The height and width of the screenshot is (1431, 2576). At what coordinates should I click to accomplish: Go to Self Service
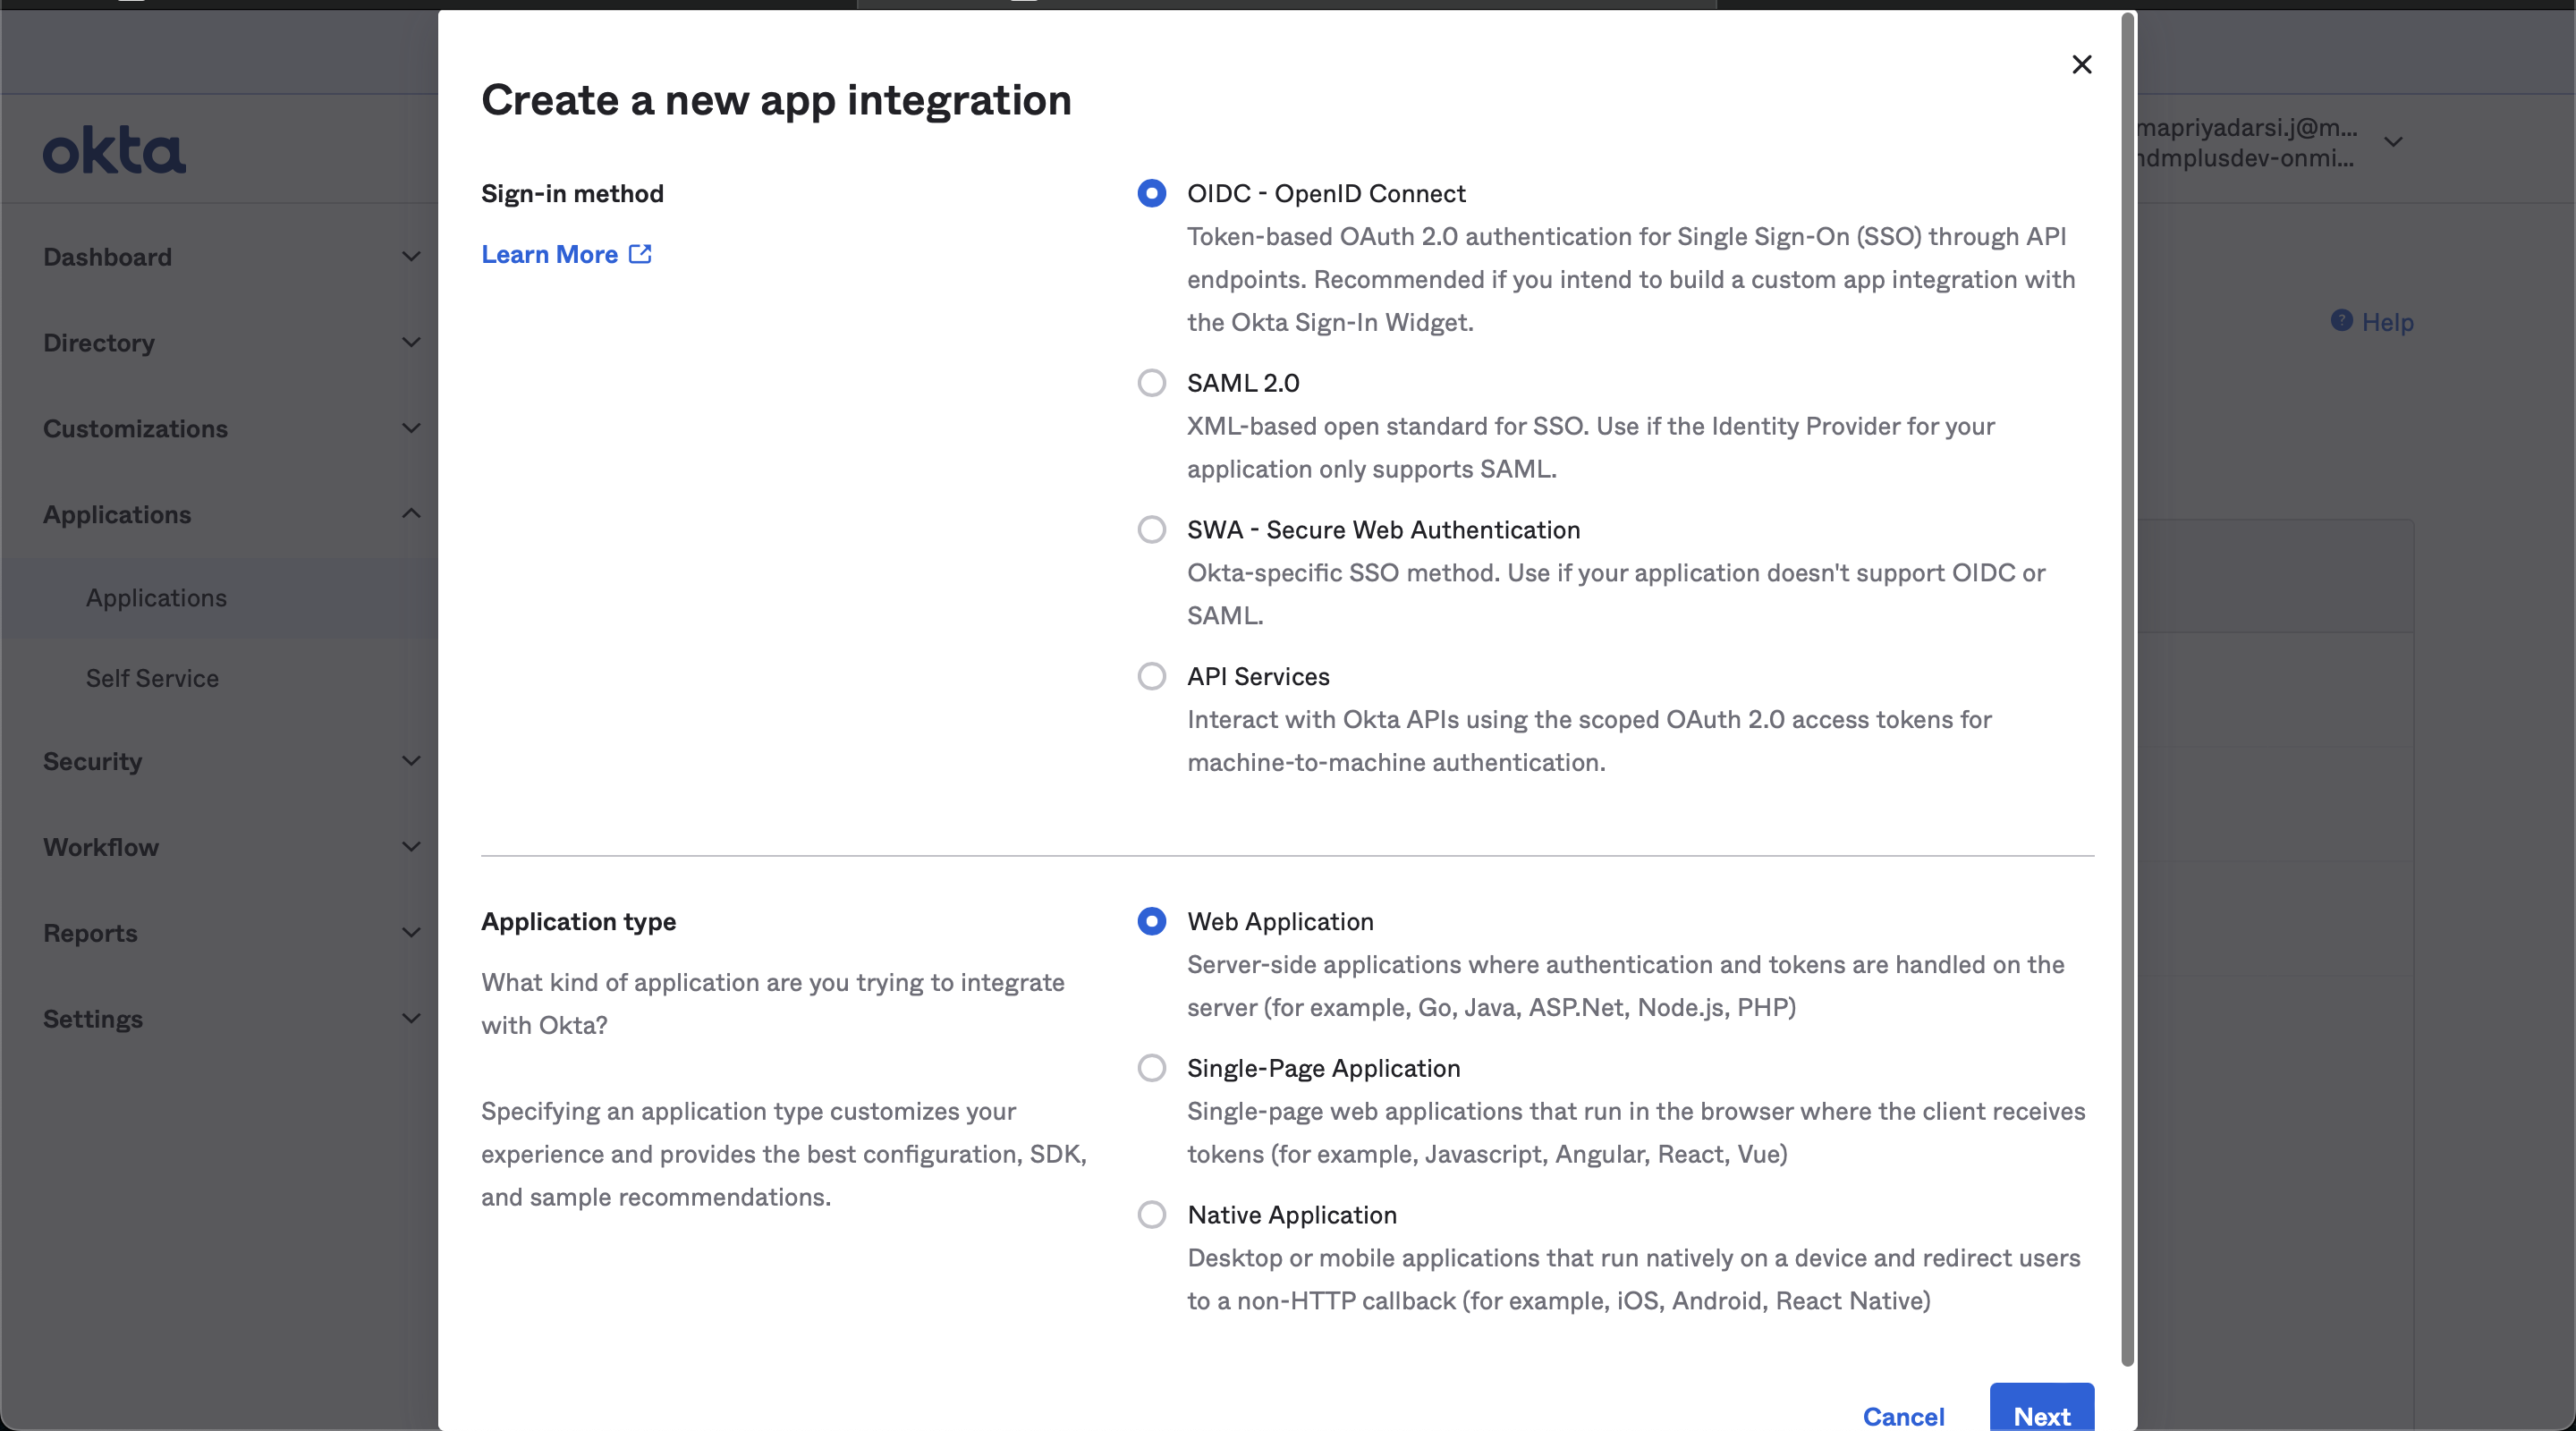[x=151, y=677]
